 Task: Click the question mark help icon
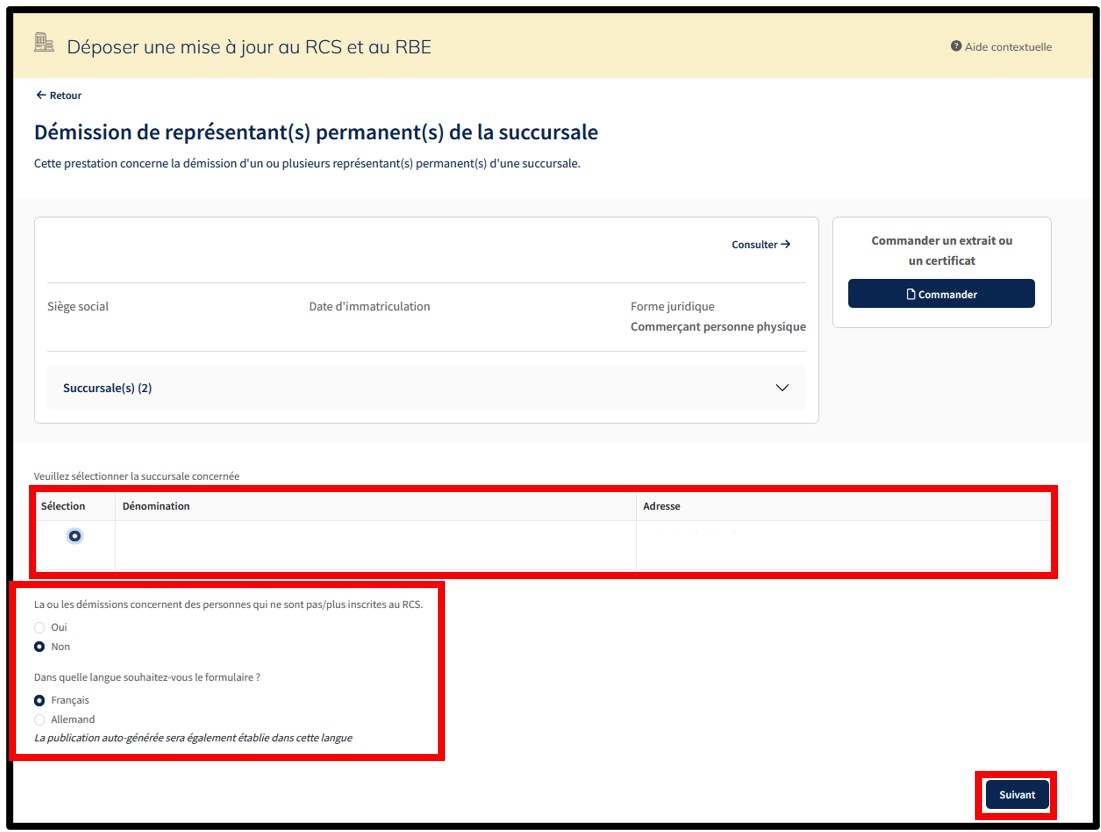(956, 47)
